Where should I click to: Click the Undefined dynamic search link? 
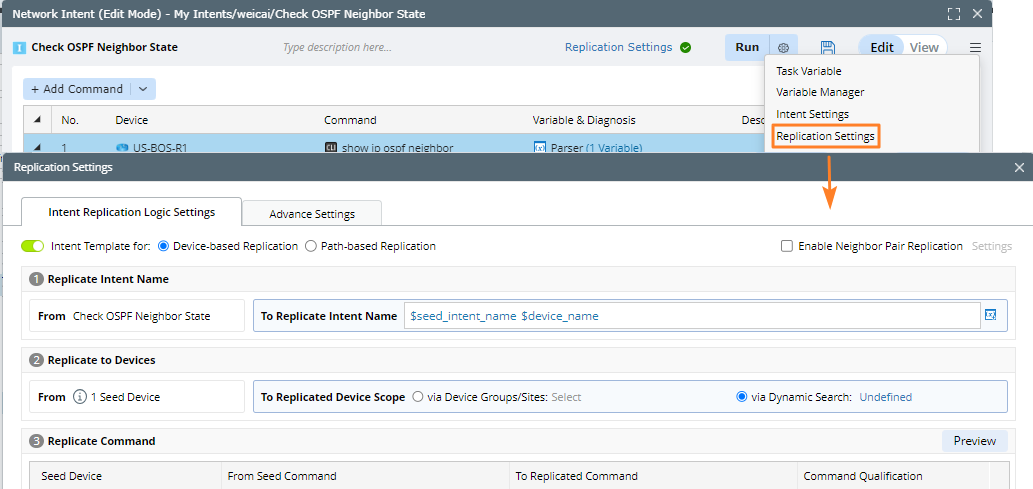[x=885, y=397]
